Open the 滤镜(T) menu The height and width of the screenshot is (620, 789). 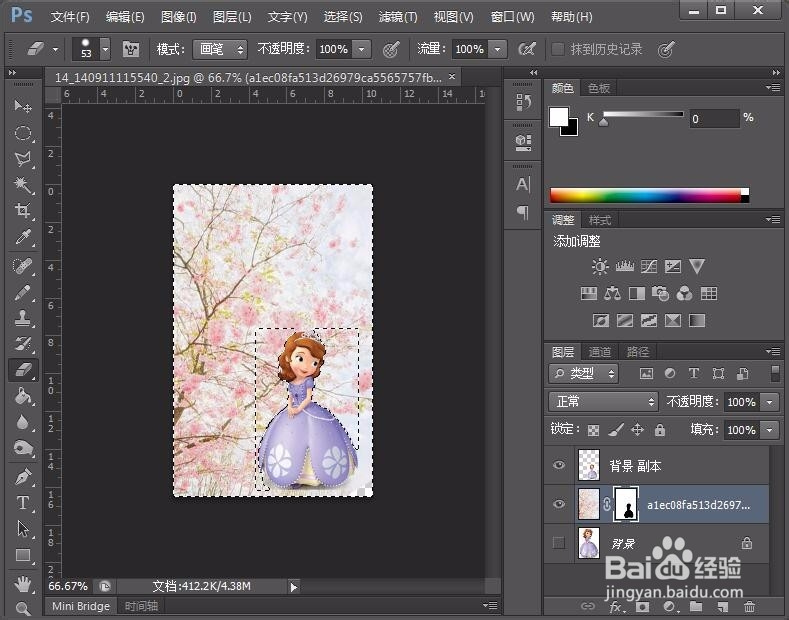(x=398, y=17)
